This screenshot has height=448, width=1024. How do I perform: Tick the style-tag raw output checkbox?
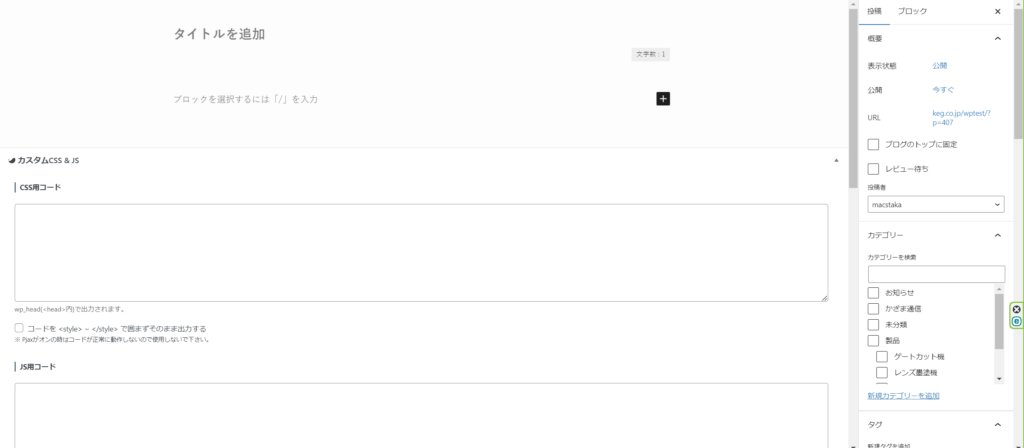point(19,328)
